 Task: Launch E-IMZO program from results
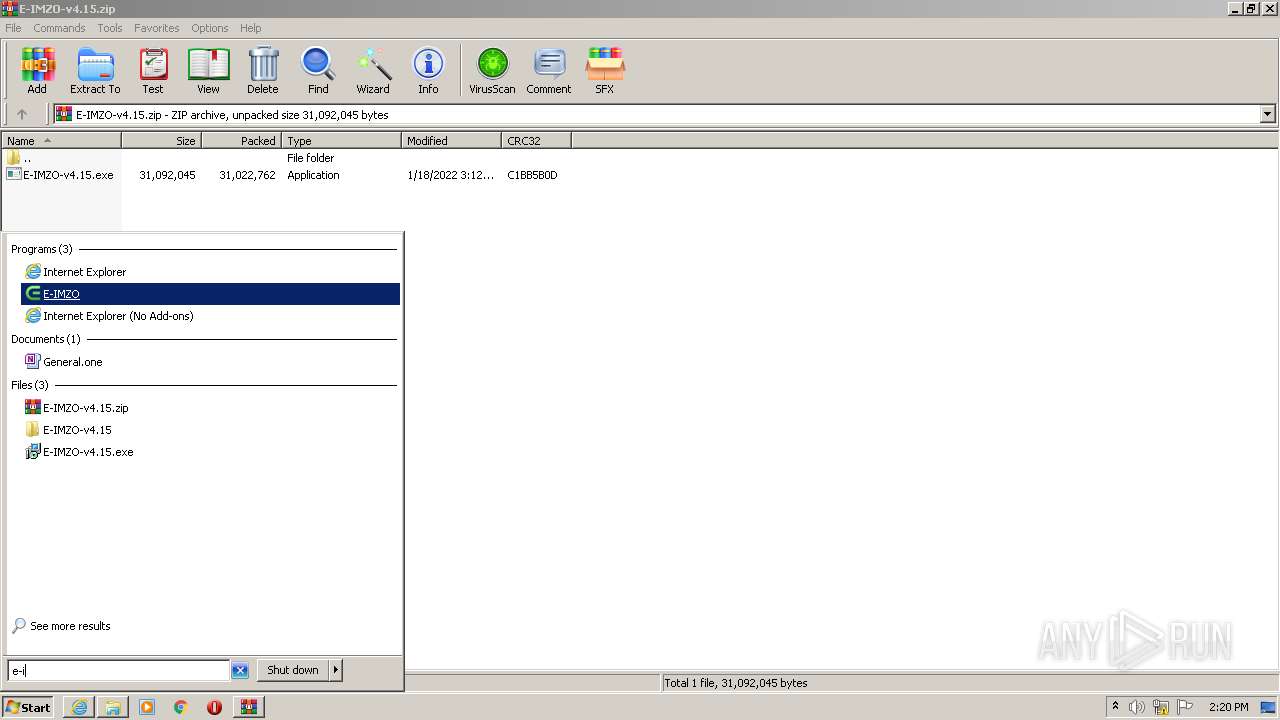pos(210,294)
